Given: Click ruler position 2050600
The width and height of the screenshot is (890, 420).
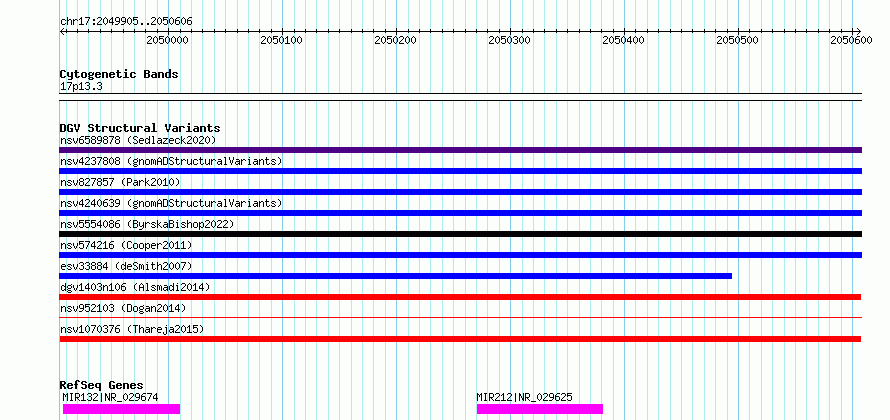Looking at the screenshot, I should click(851, 40).
